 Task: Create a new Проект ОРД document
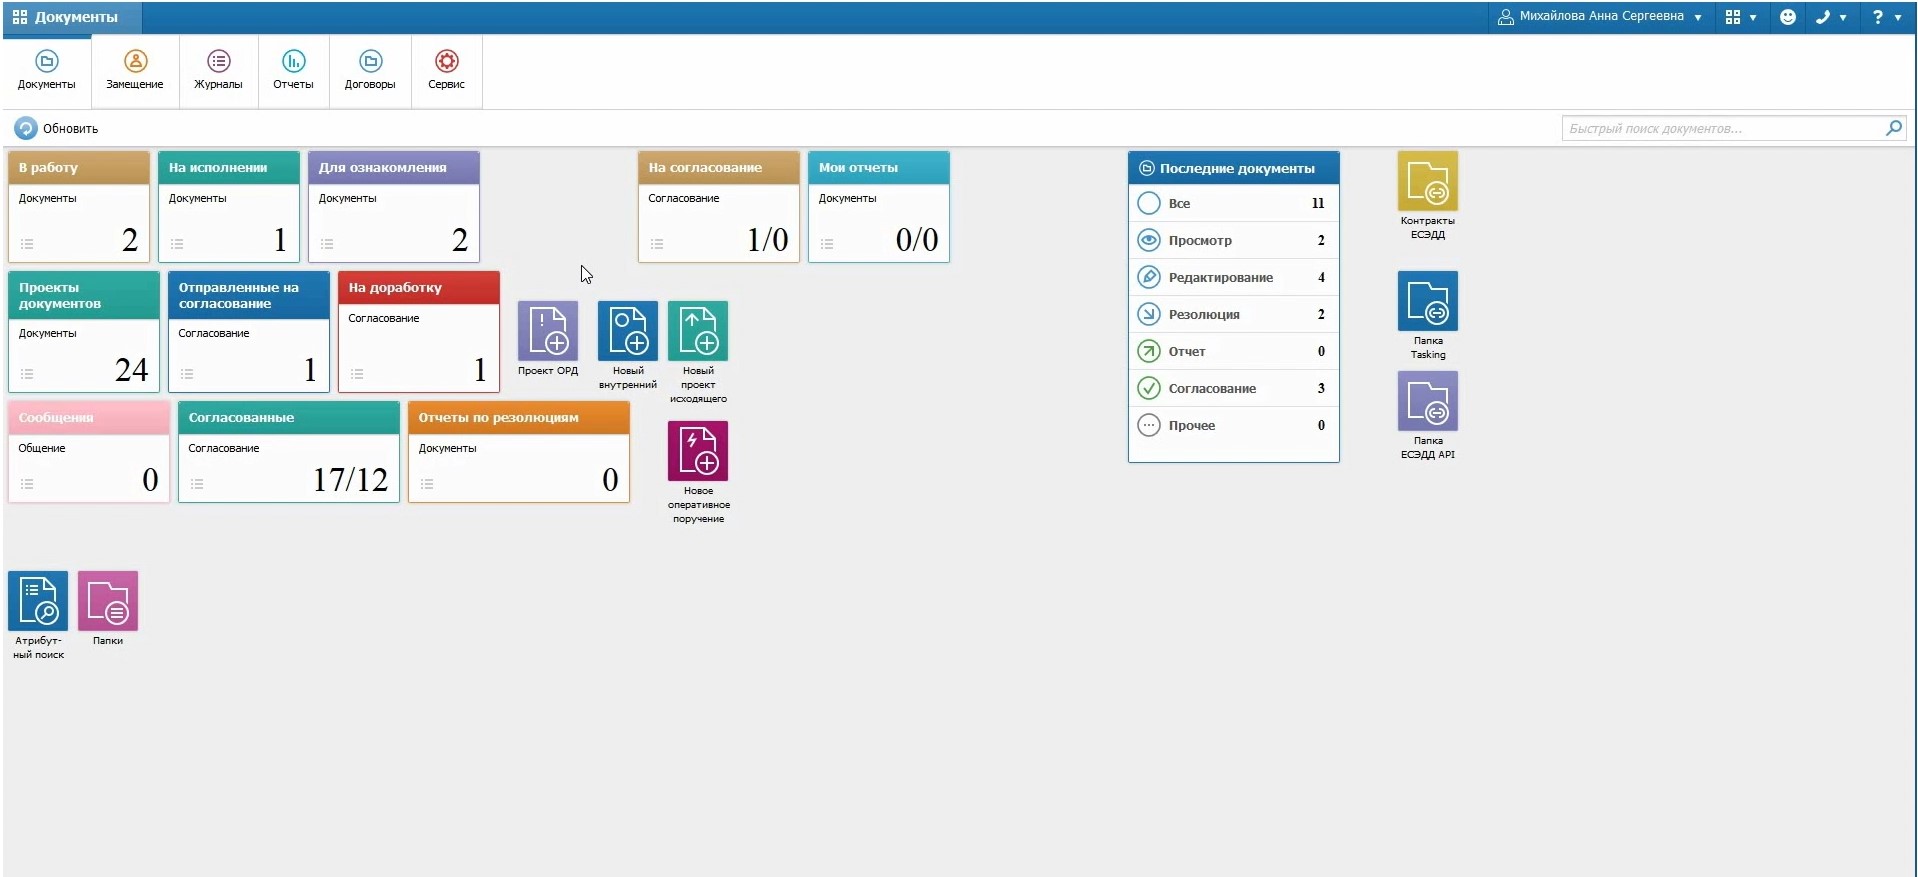[x=548, y=331]
